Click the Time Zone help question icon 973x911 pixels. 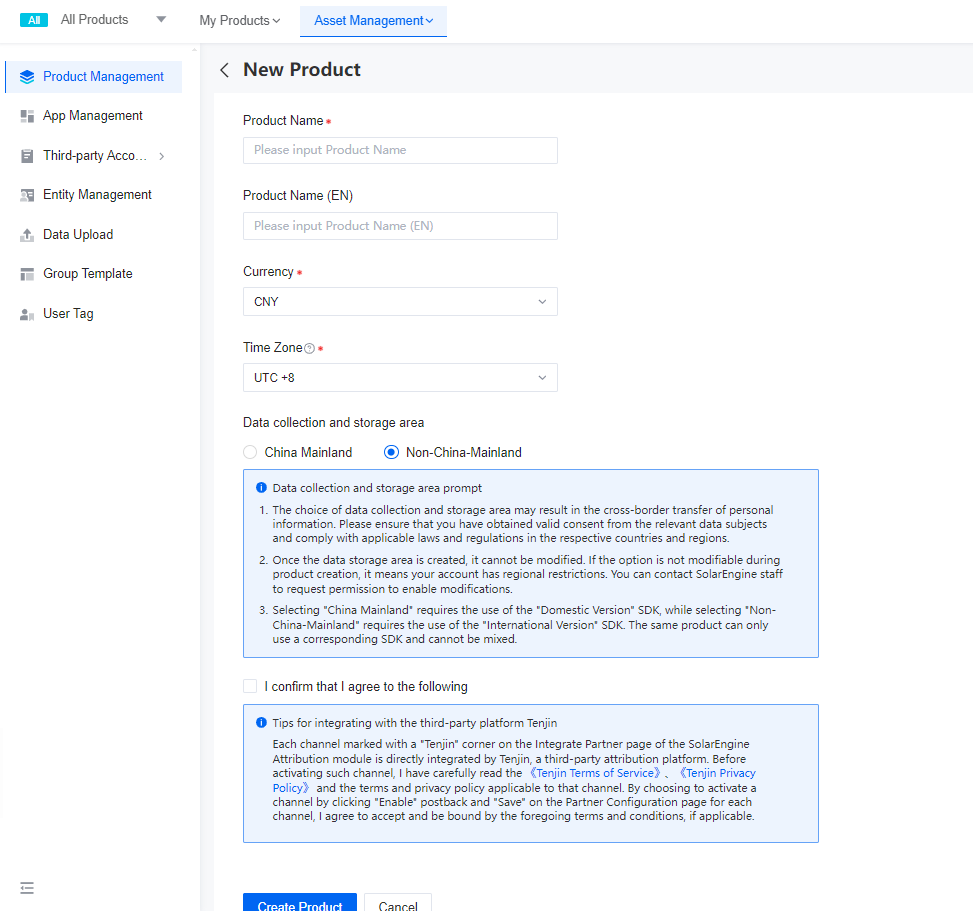309,349
